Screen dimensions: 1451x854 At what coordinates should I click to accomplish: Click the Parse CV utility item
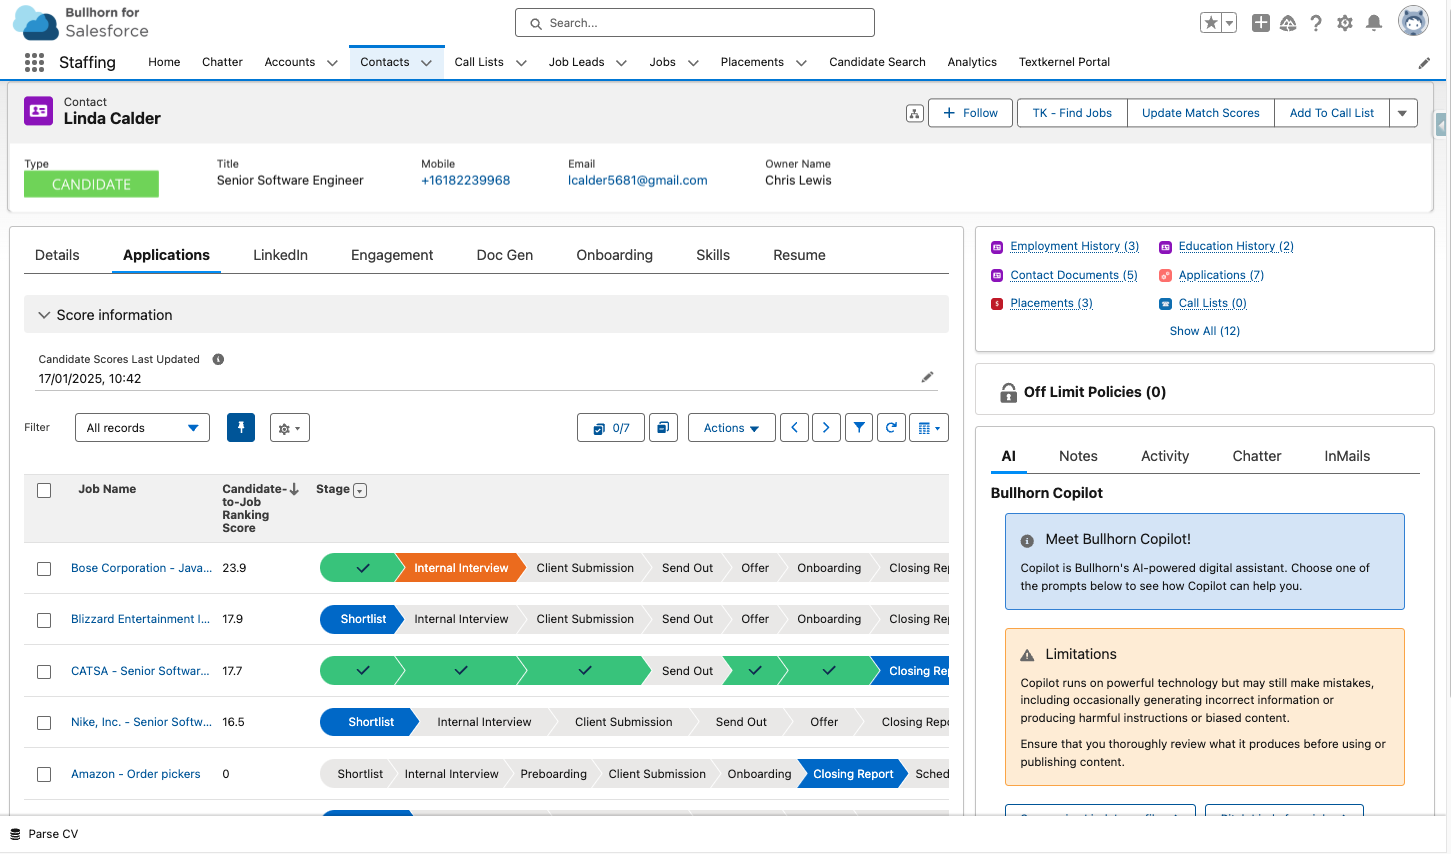point(43,834)
